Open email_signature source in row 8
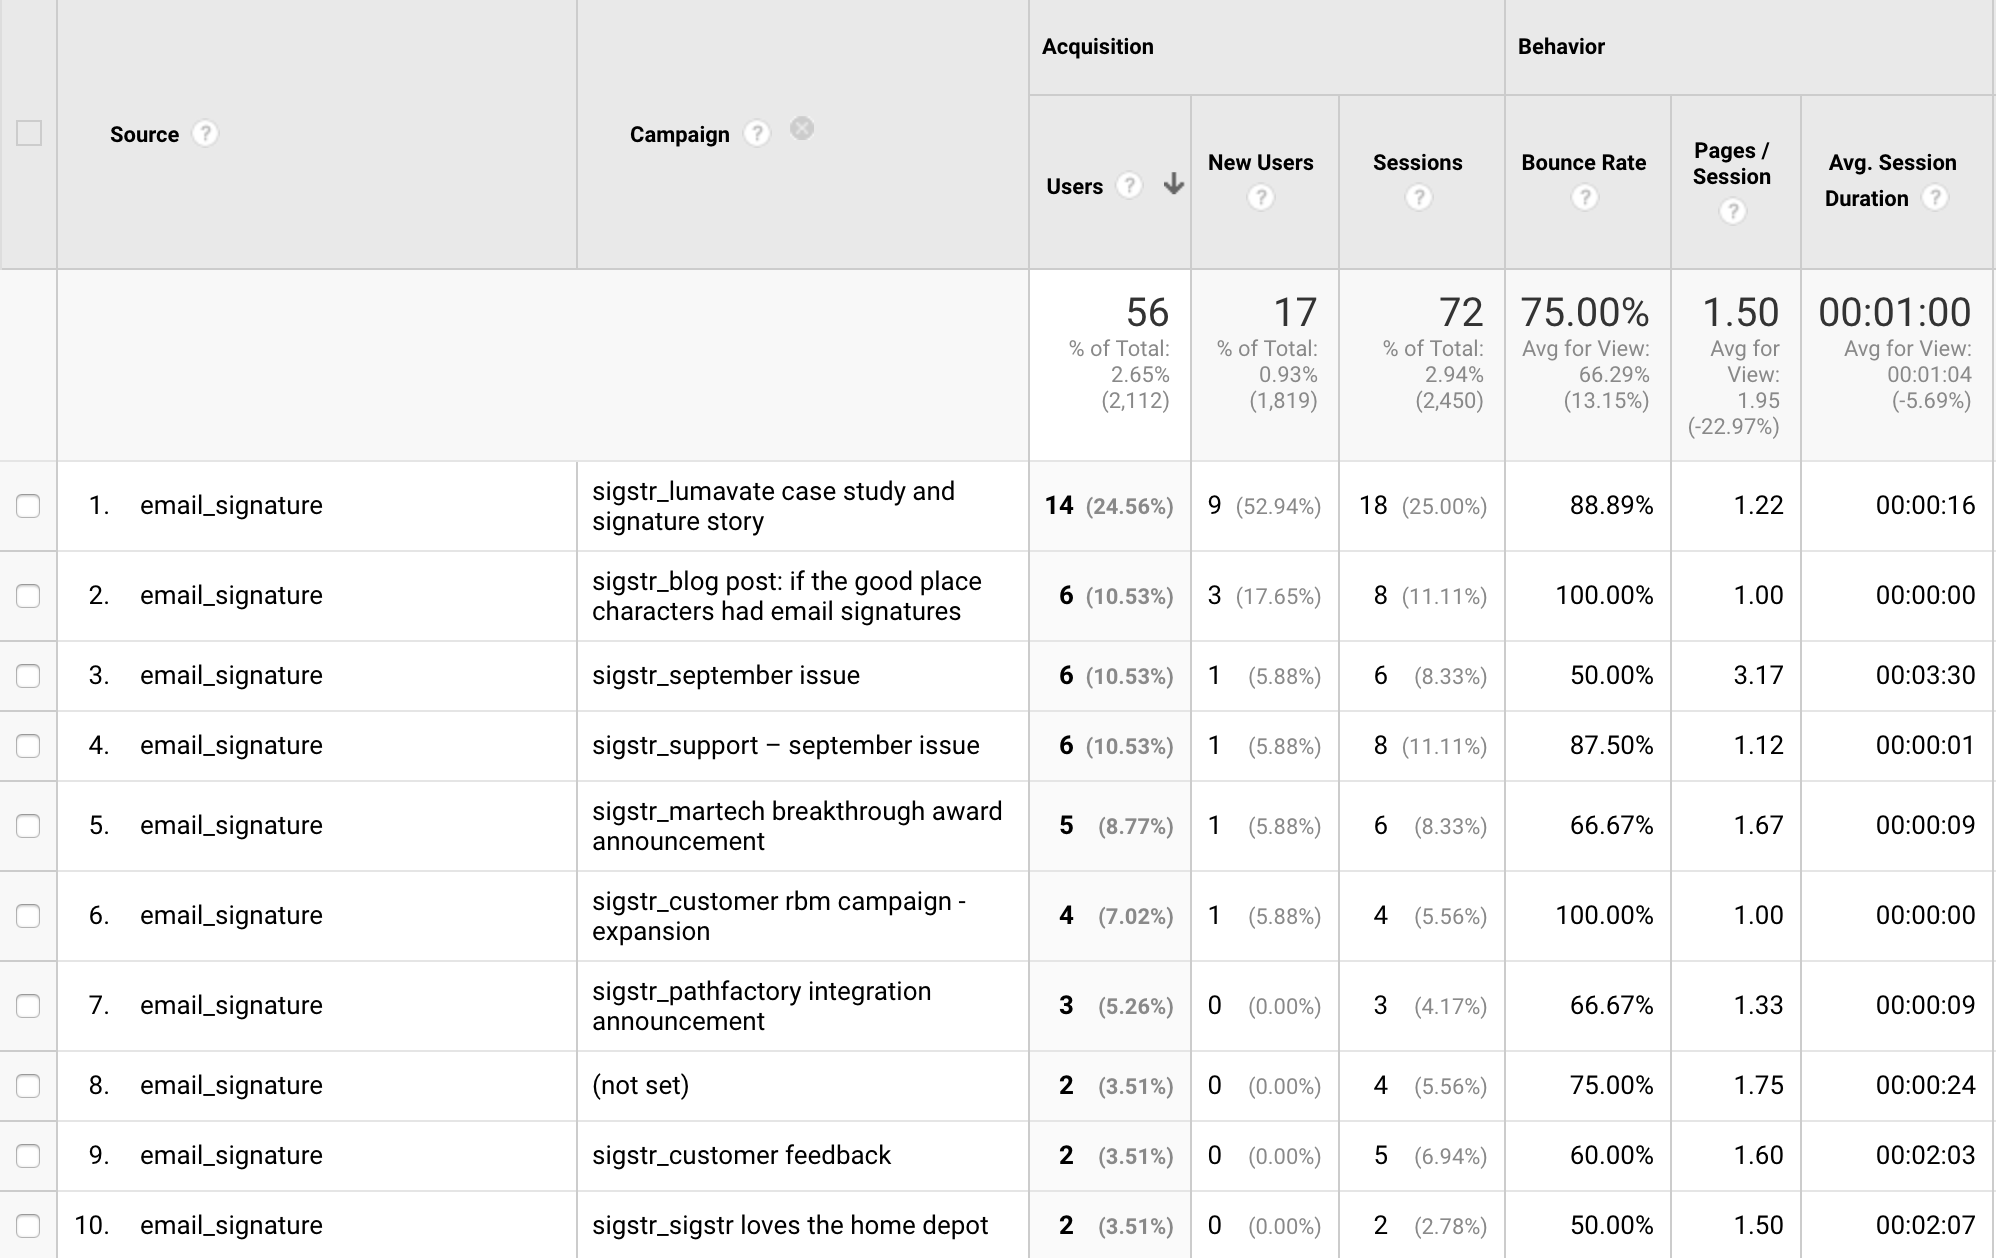 (x=231, y=1085)
